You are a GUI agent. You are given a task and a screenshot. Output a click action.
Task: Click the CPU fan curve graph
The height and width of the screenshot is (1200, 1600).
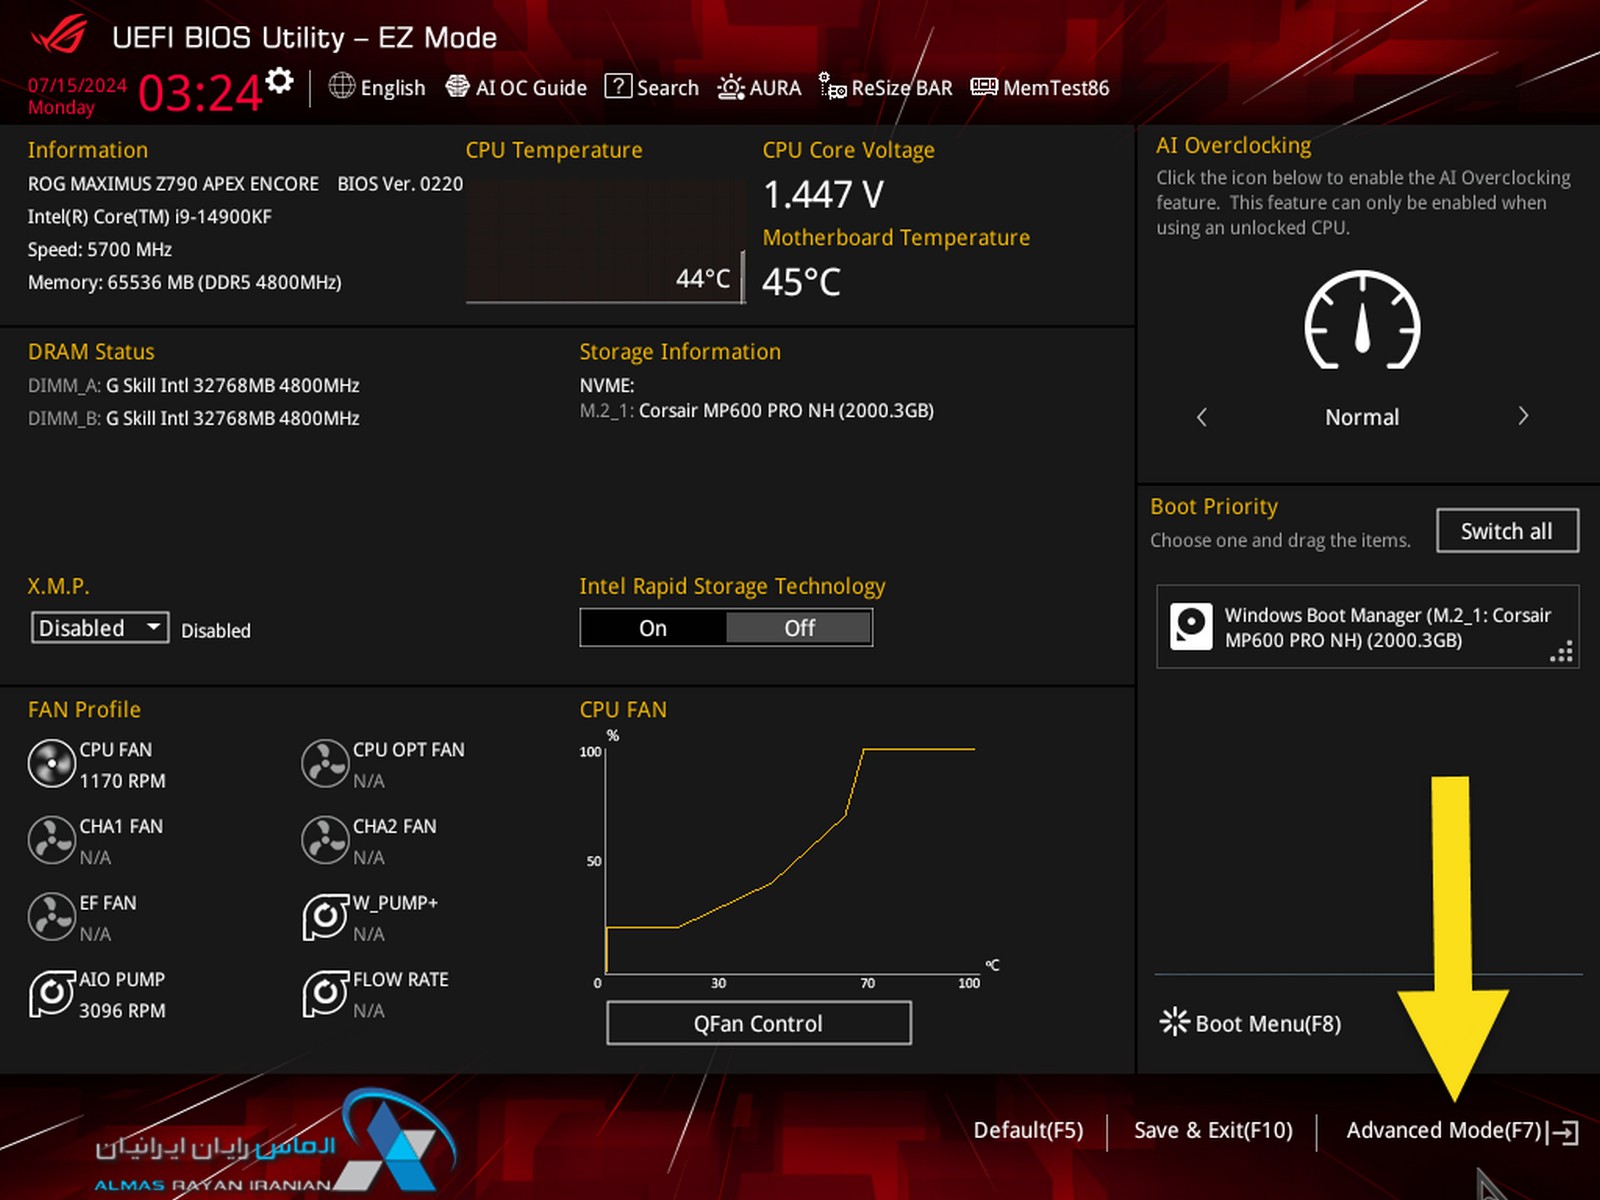point(790,860)
